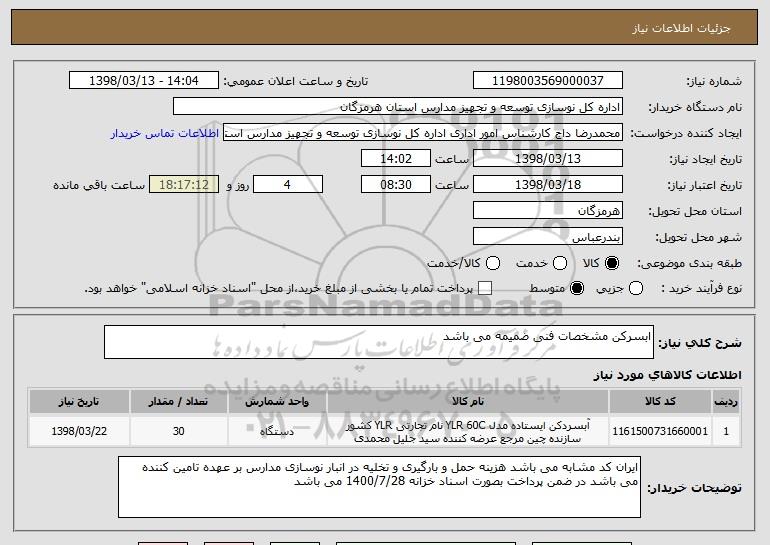Click the remaining days field showing 4
The width and height of the screenshot is (770, 545).
click(x=288, y=185)
